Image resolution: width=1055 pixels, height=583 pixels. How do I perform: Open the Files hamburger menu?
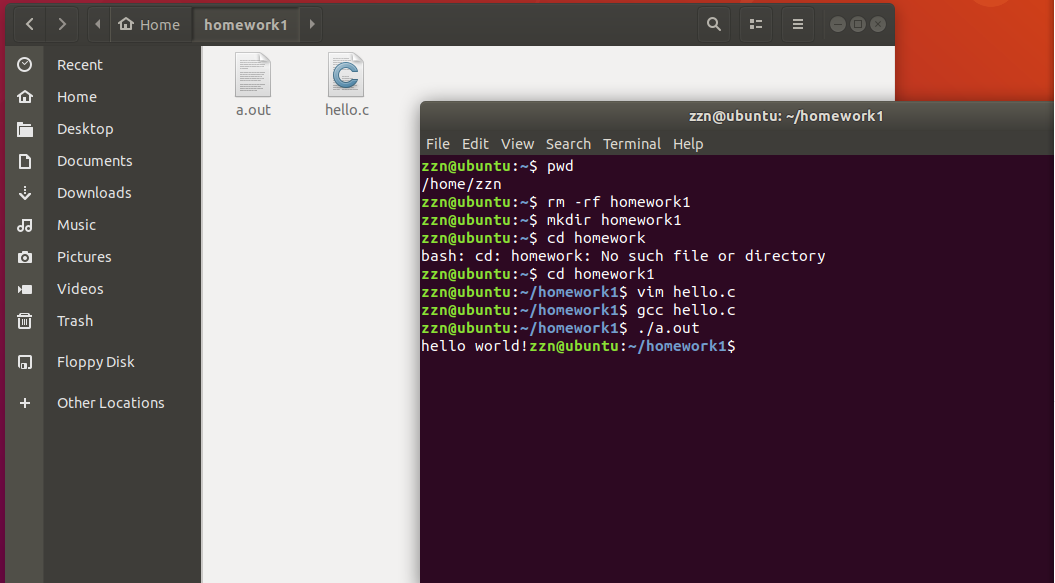797,24
